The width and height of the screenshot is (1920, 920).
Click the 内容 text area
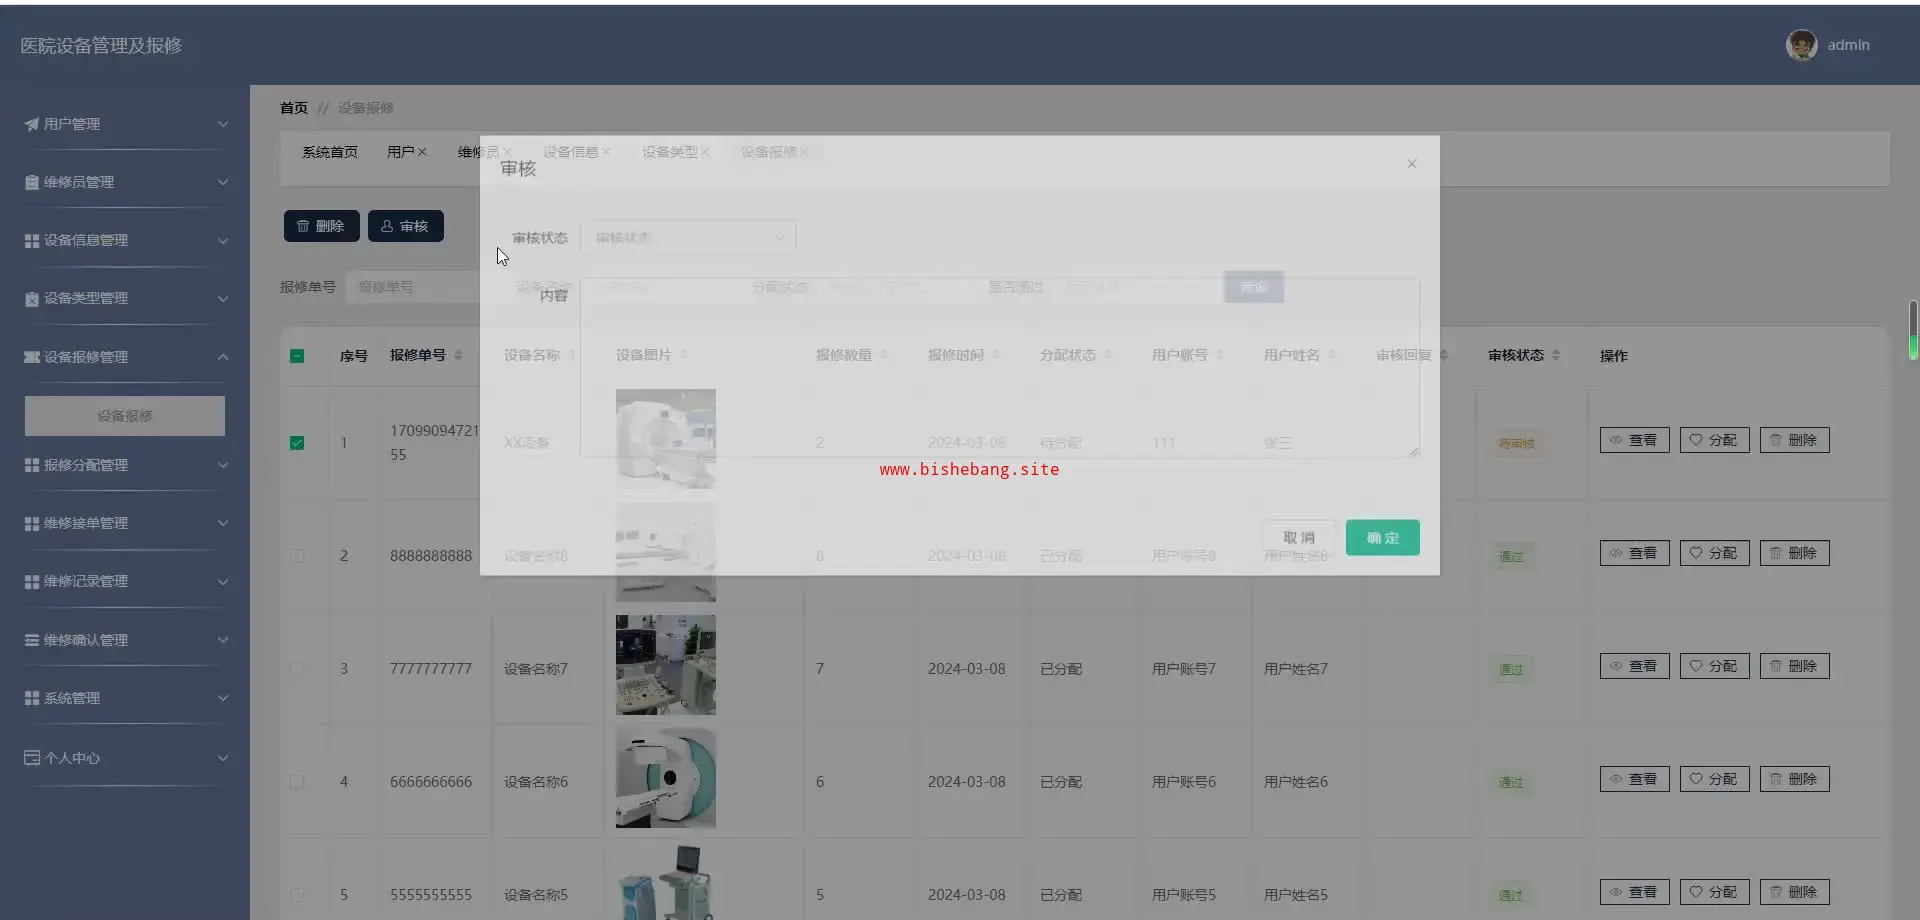tap(1000, 368)
